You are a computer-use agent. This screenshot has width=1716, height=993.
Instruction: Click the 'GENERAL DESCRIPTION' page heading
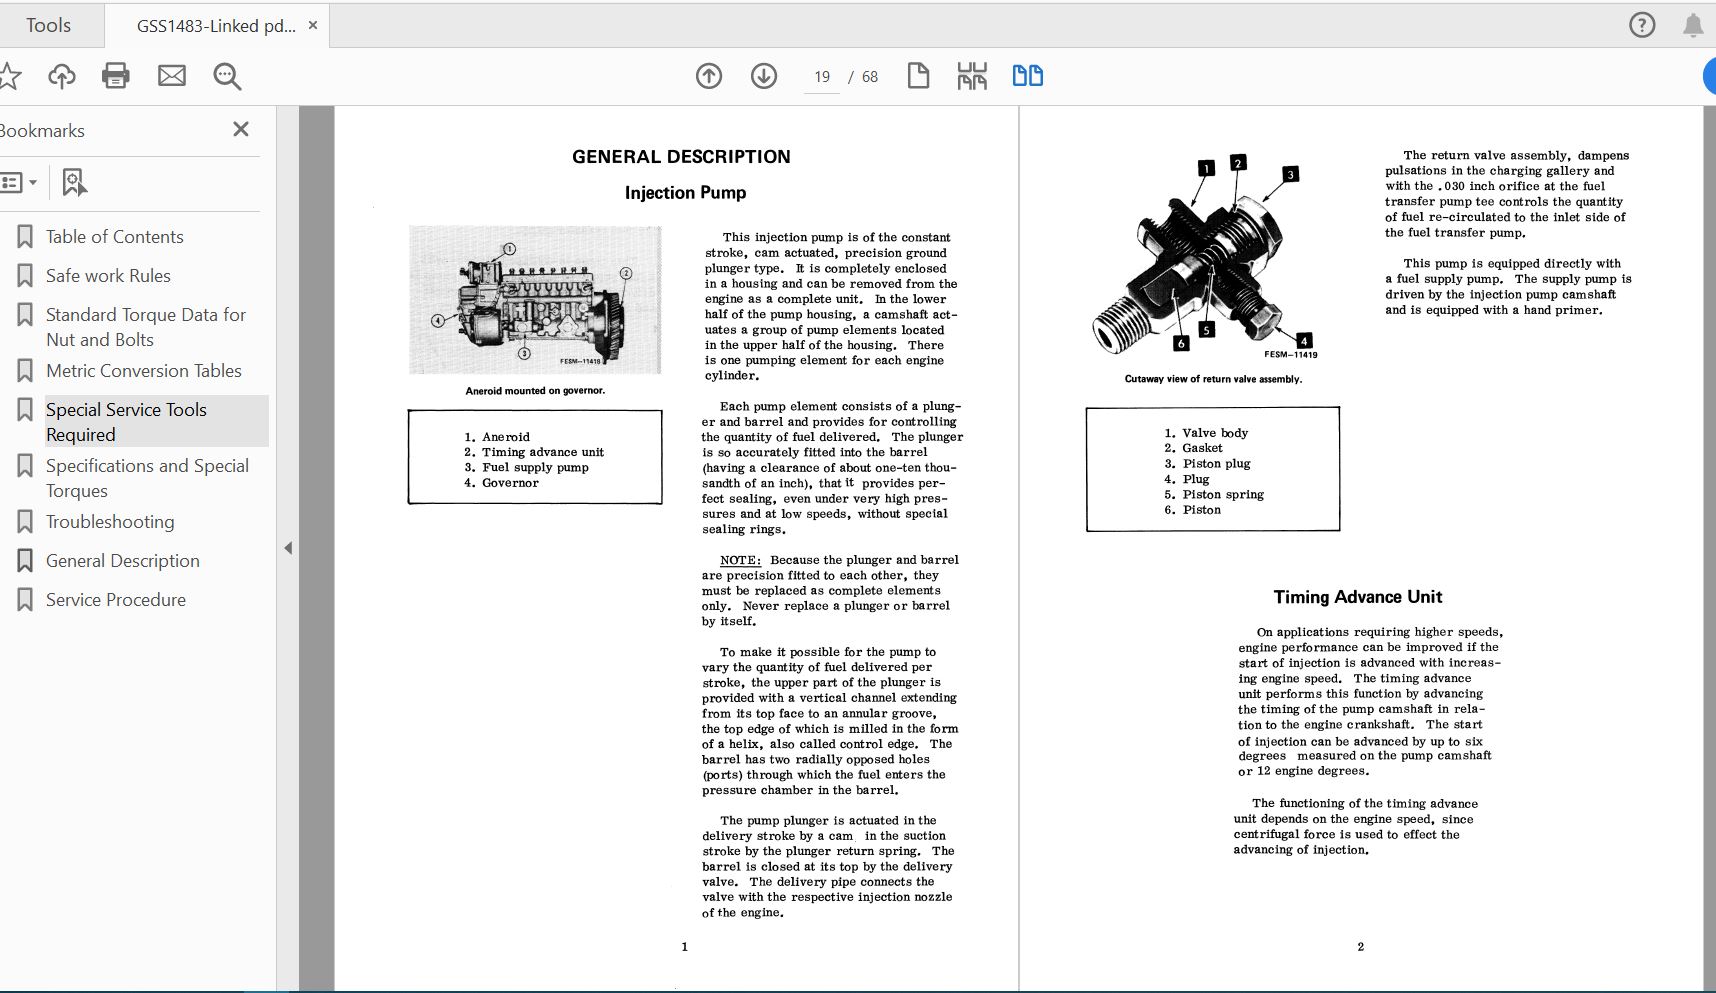coord(681,157)
